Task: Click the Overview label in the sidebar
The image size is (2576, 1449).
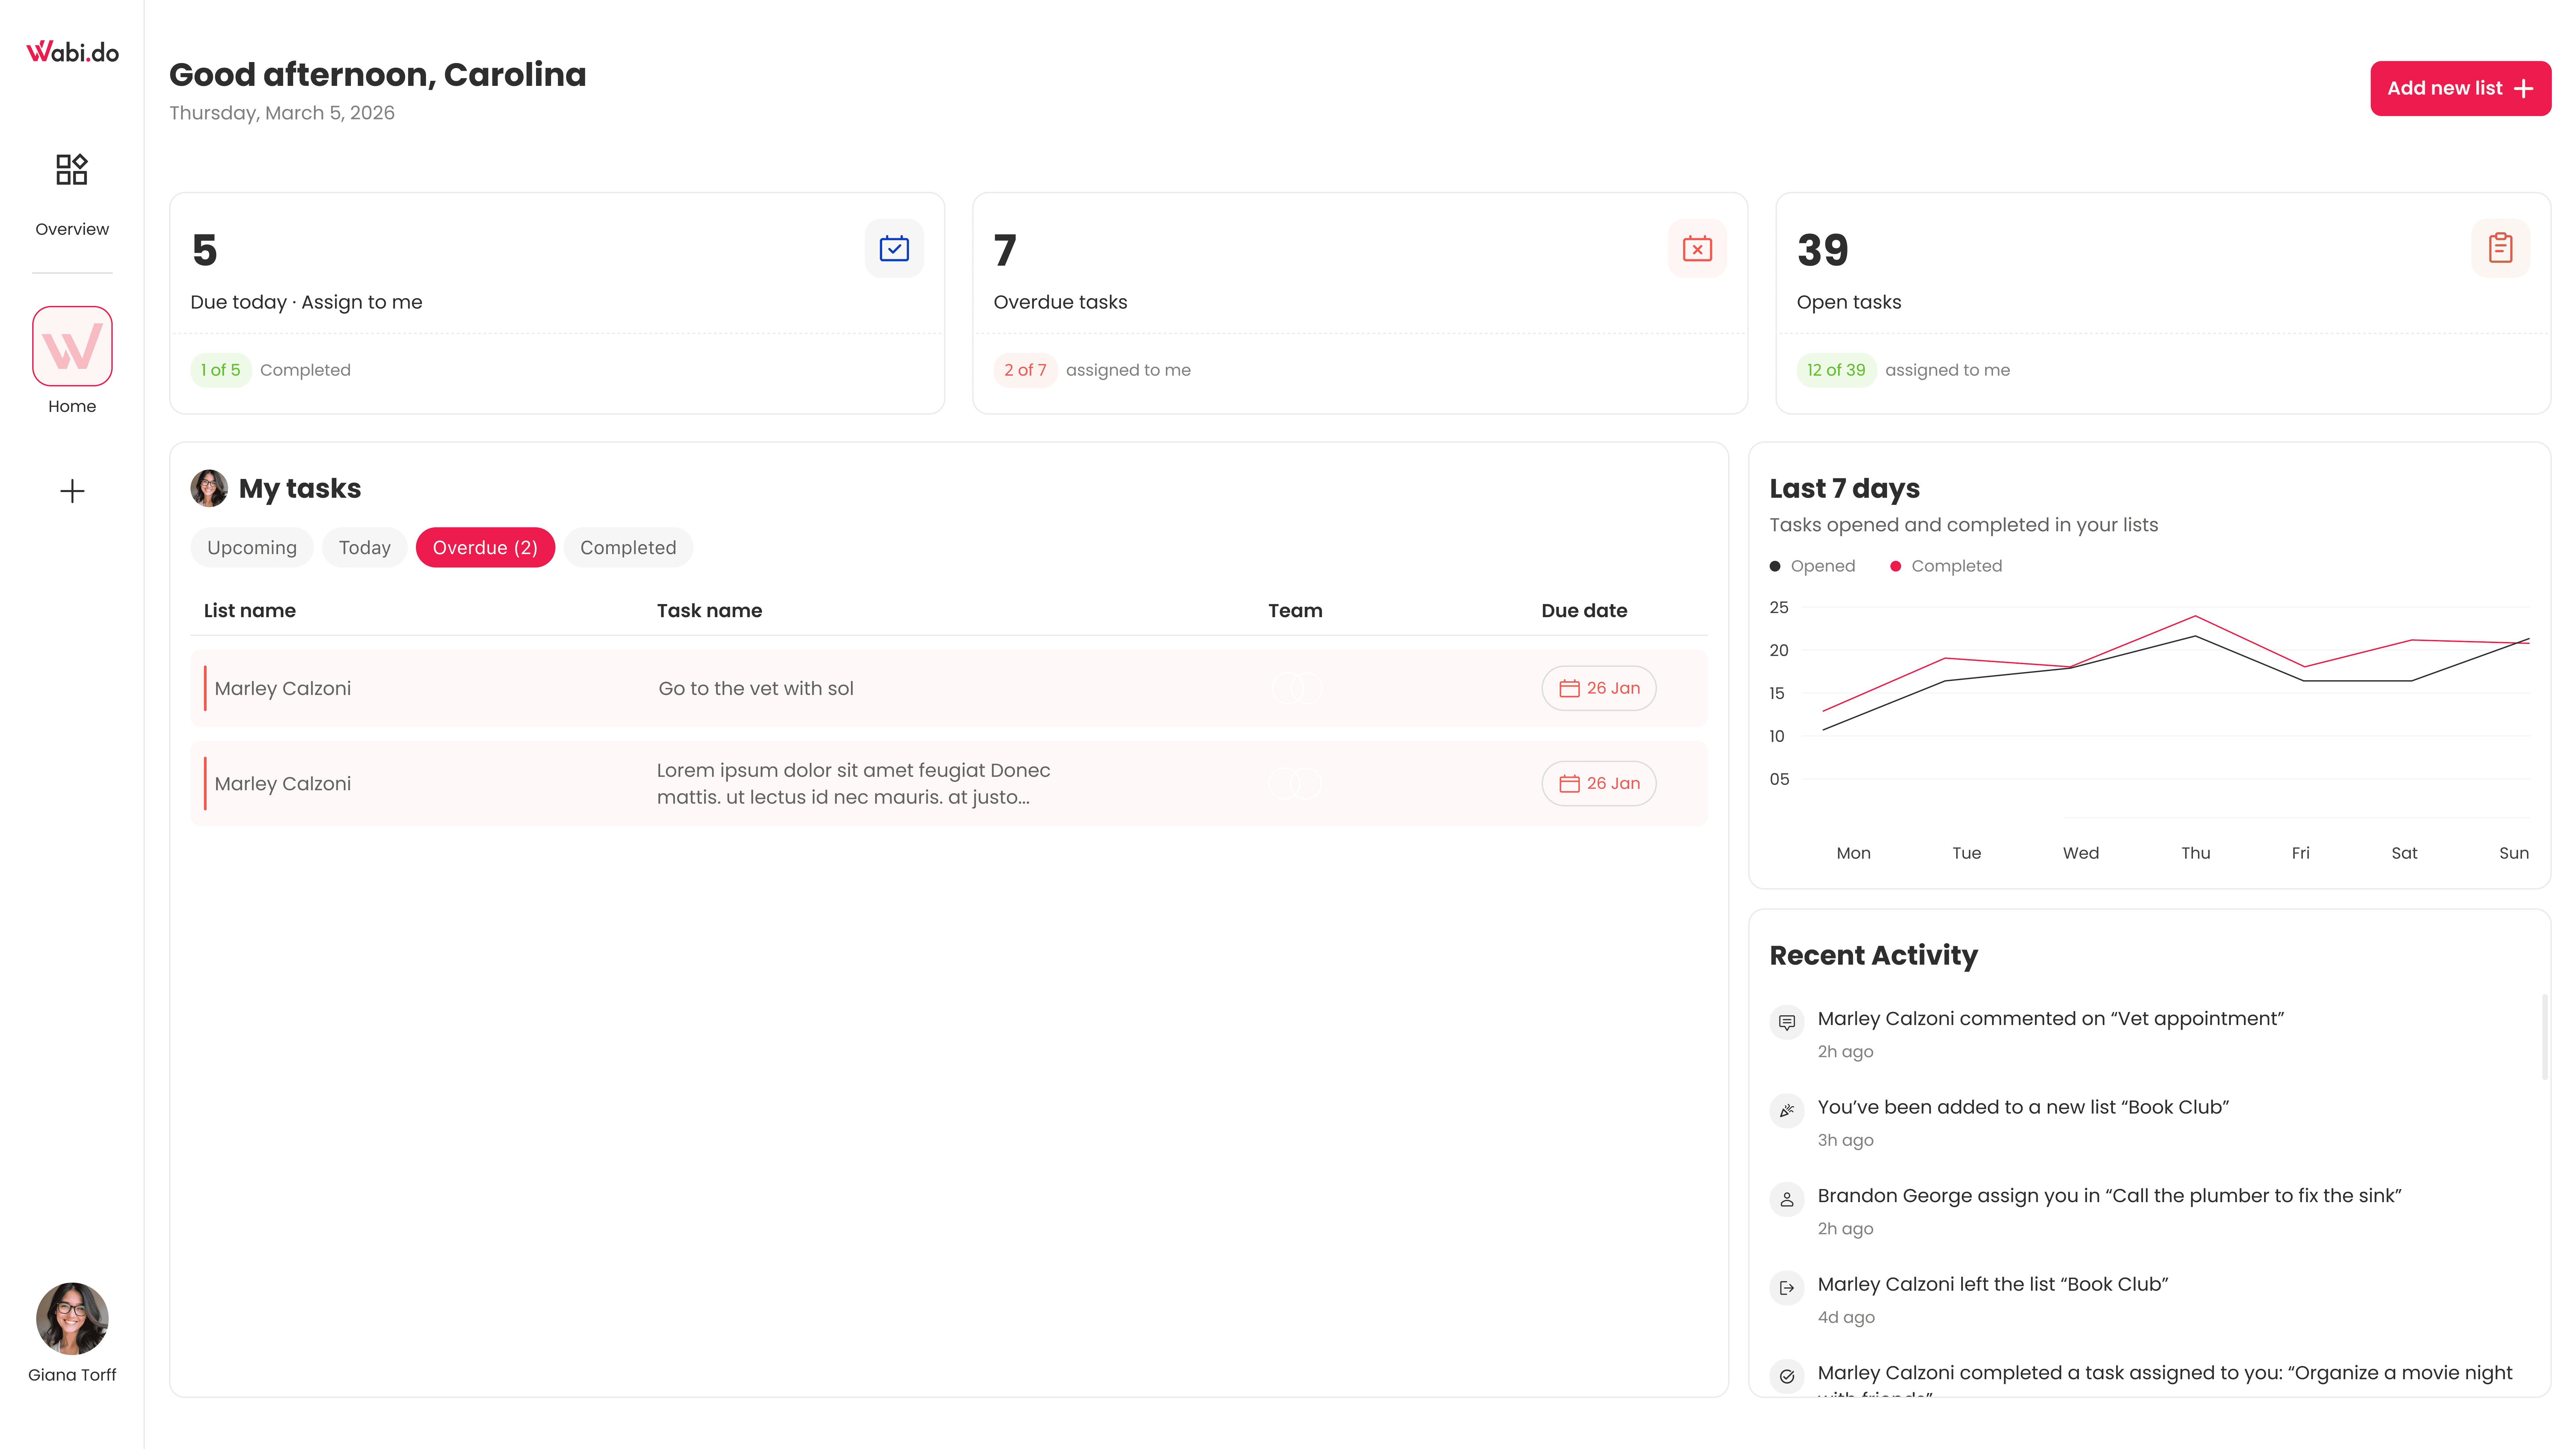Action: (72, 229)
